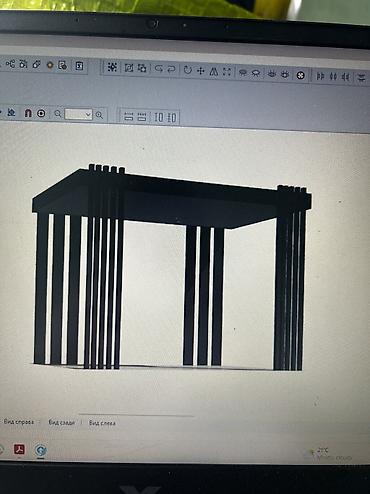This screenshot has height=494, width=370.
Task: Open Adobe Acrobat from the taskbar
Action: (x=19, y=449)
